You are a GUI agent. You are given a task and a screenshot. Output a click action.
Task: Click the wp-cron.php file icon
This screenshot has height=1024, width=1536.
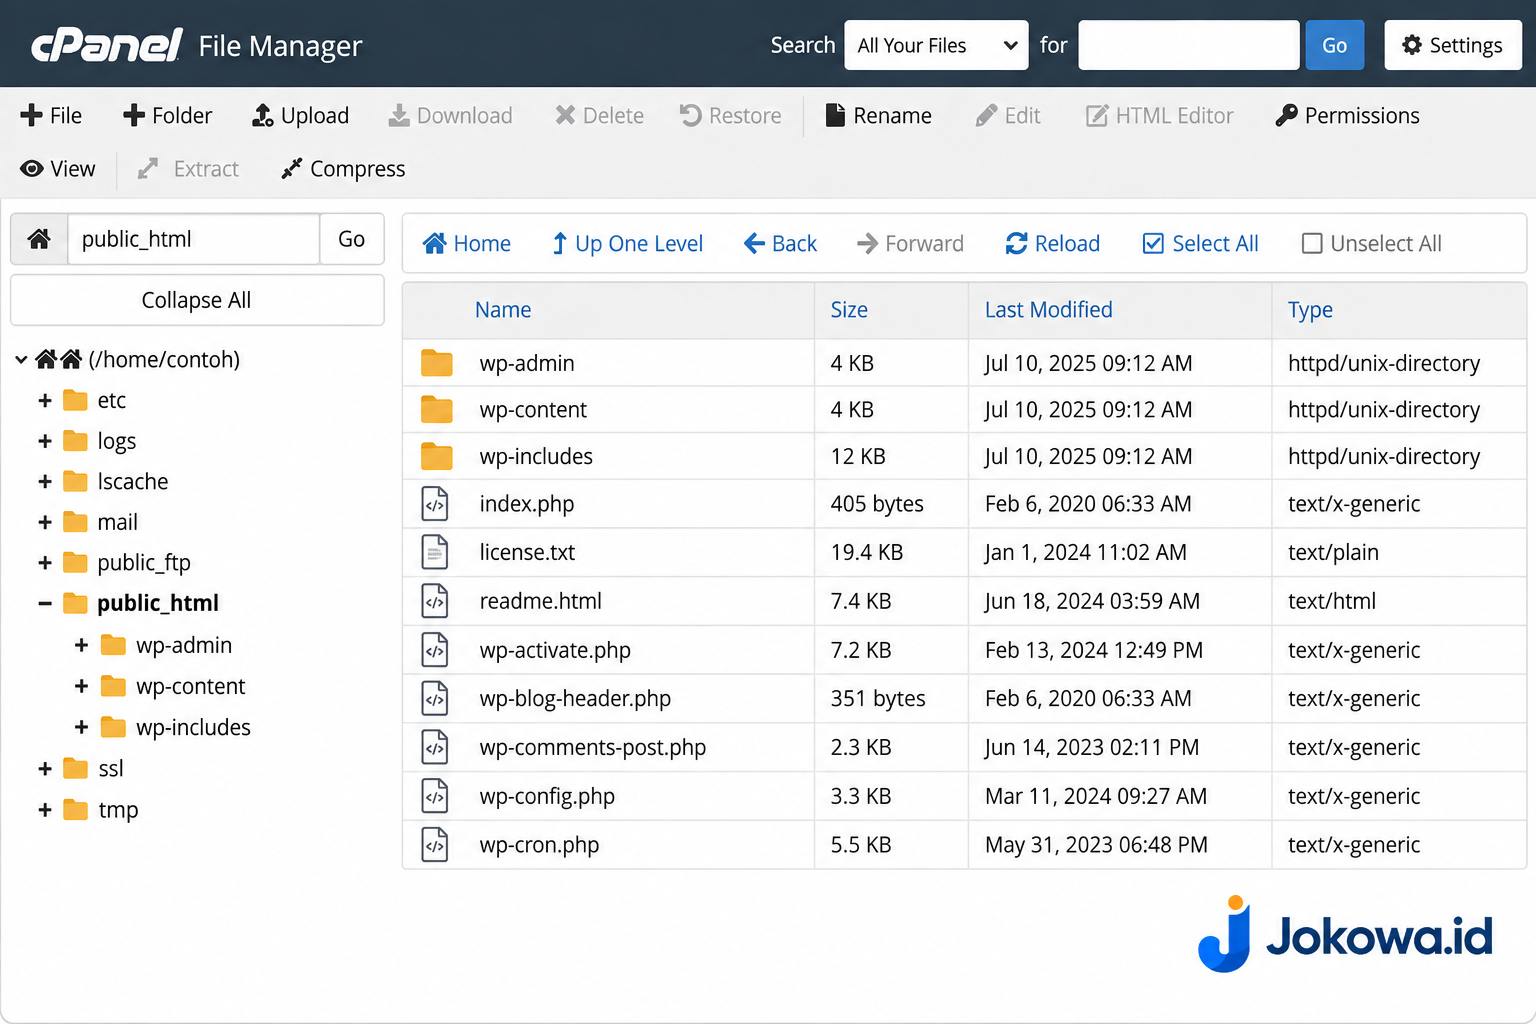435,845
